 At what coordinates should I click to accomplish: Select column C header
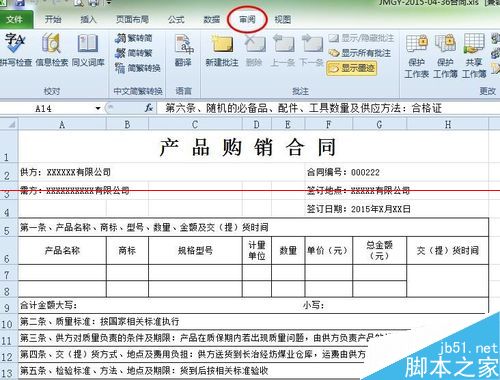click(195, 124)
